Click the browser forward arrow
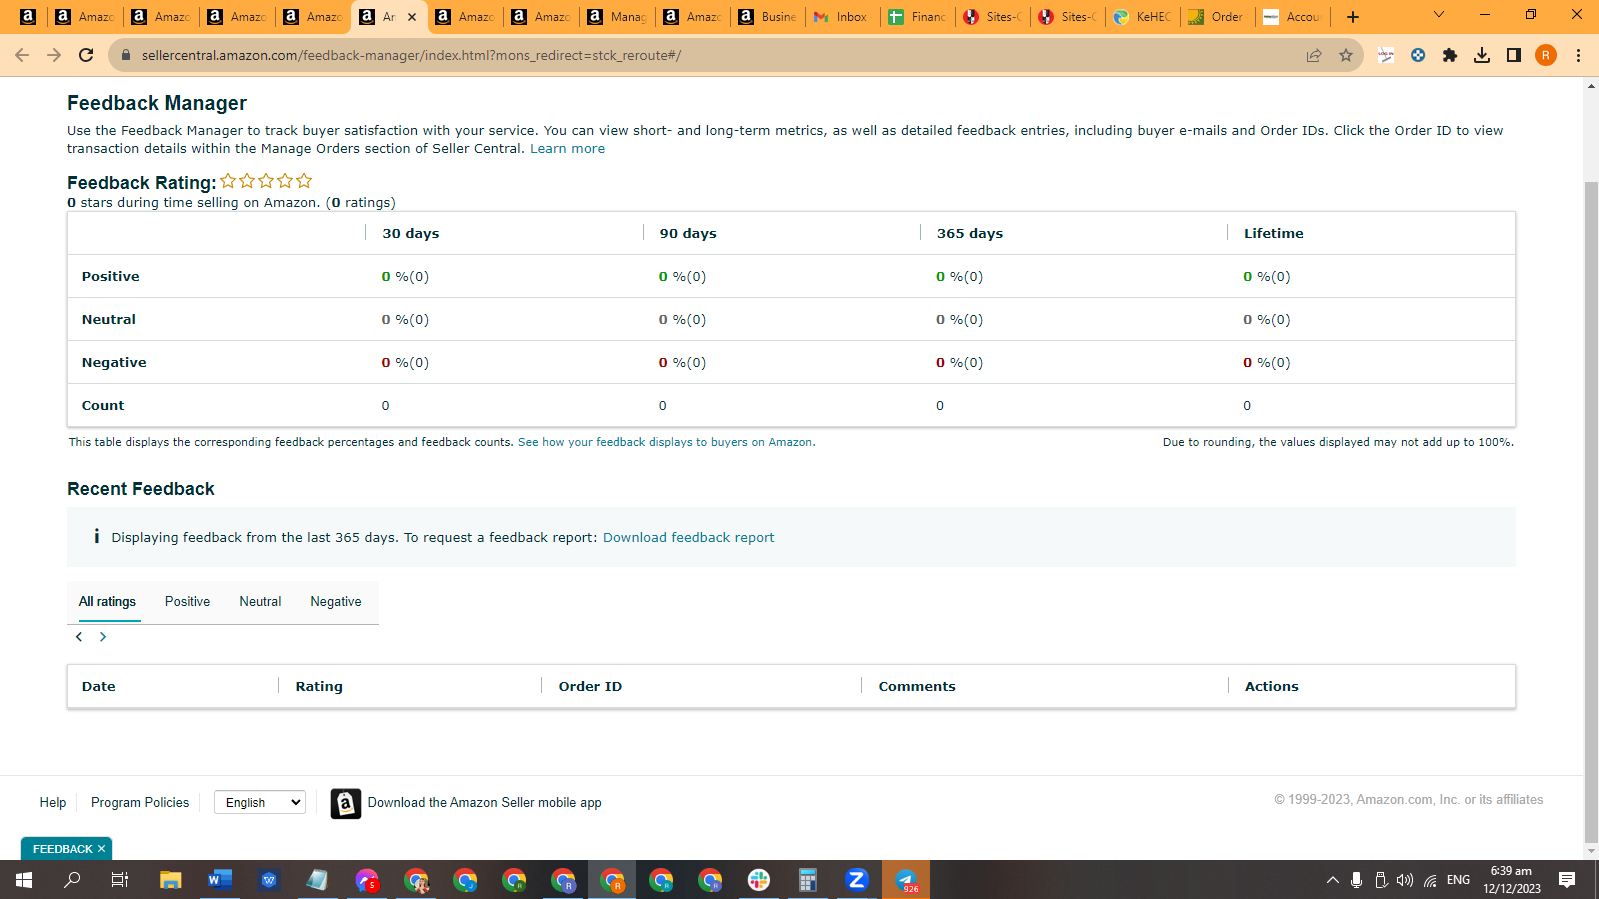Viewport: 1599px width, 899px height. (54, 55)
